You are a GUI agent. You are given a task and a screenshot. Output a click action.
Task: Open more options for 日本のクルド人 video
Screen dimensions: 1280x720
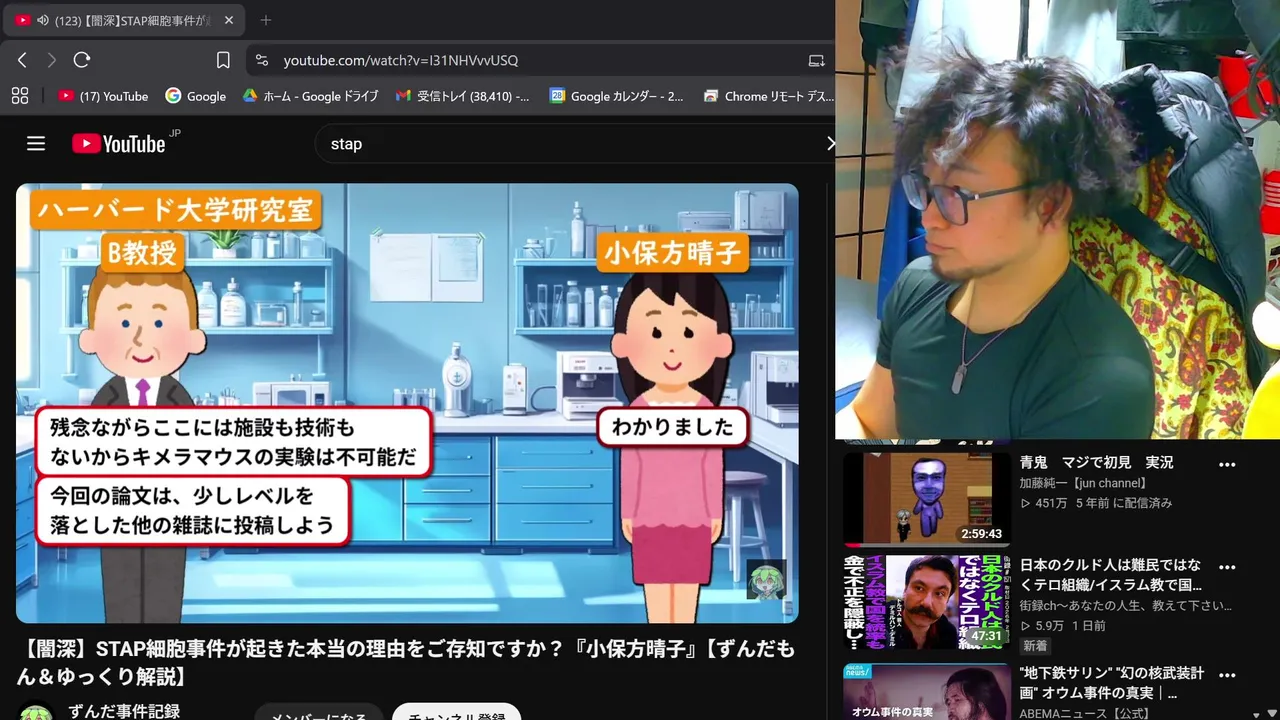pyautogui.click(x=1227, y=567)
